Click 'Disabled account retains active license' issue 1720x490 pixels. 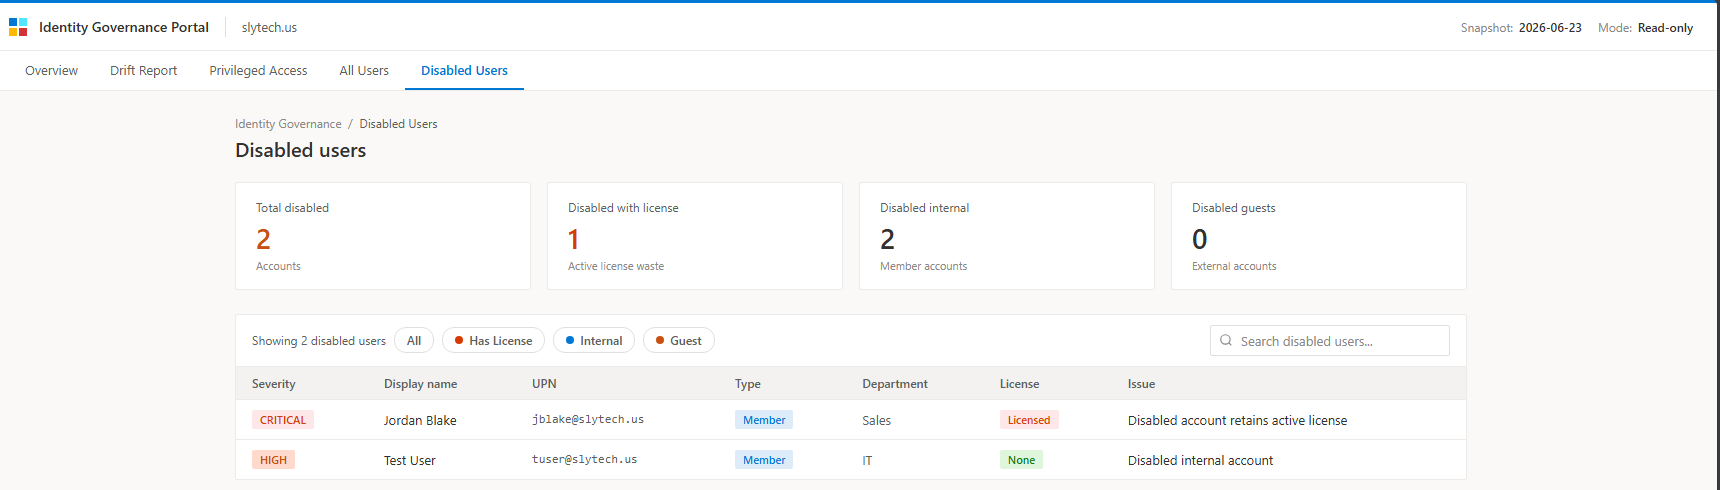[1237, 420]
